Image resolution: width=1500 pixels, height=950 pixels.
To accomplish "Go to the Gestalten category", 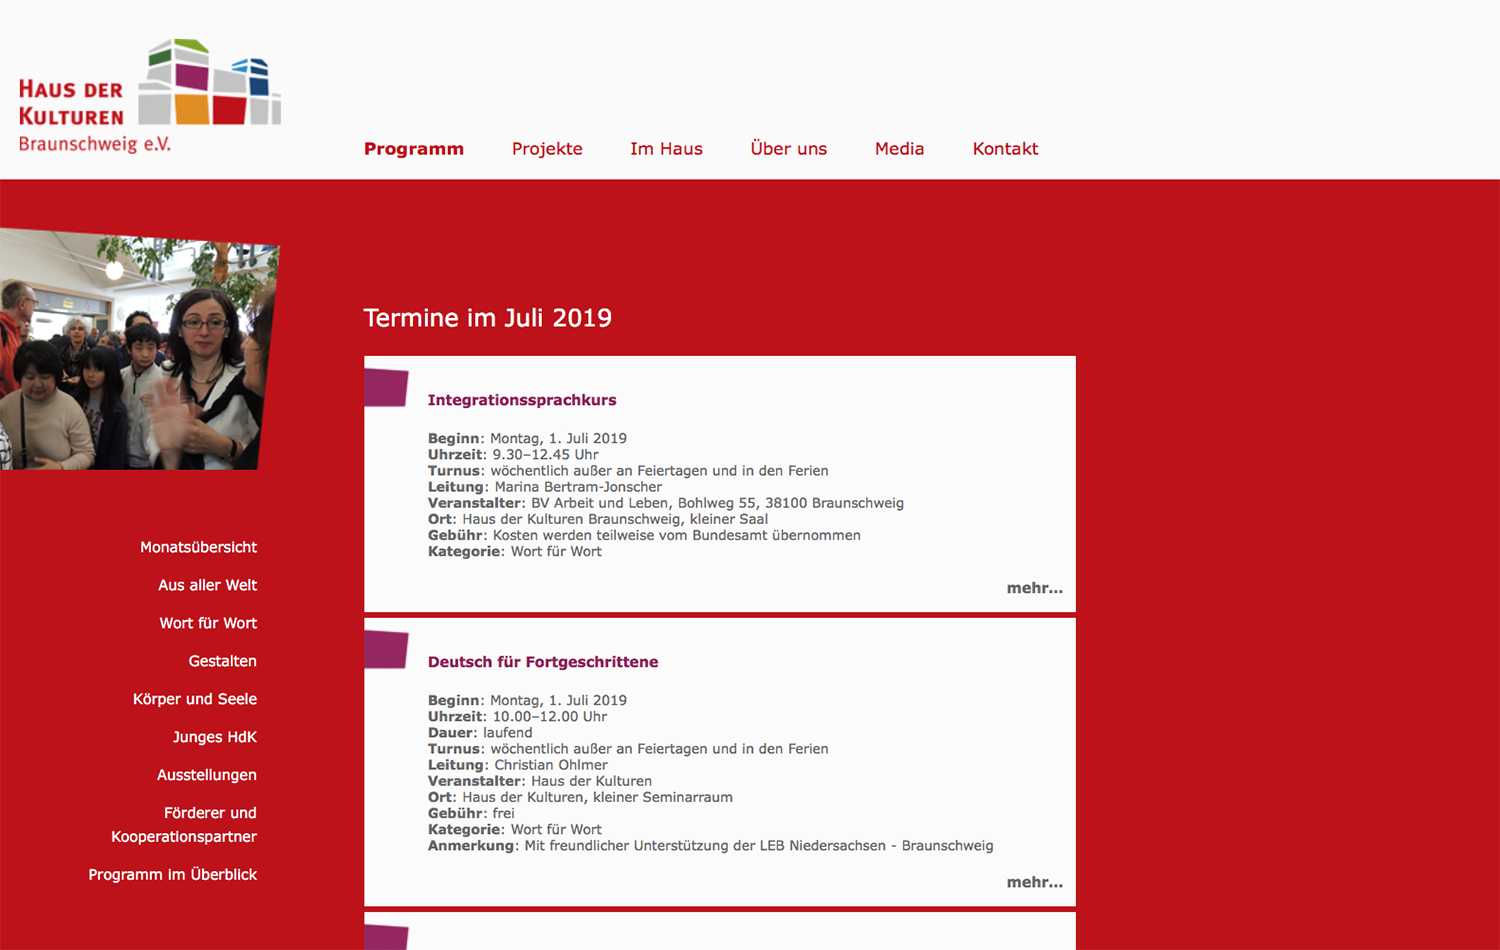I will 222,661.
